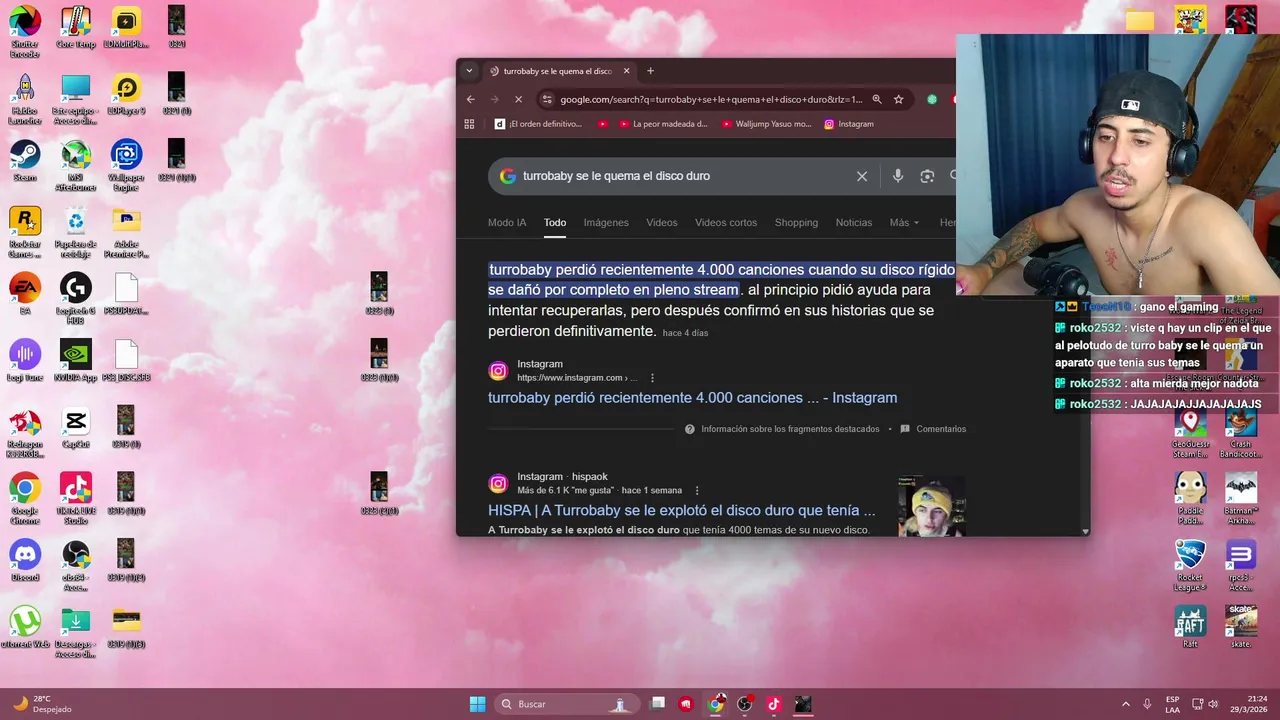Open Instagram bookmark in bookmarks bar
Image resolution: width=1280 pixels, height=720 pixels.
click(848, 124)
